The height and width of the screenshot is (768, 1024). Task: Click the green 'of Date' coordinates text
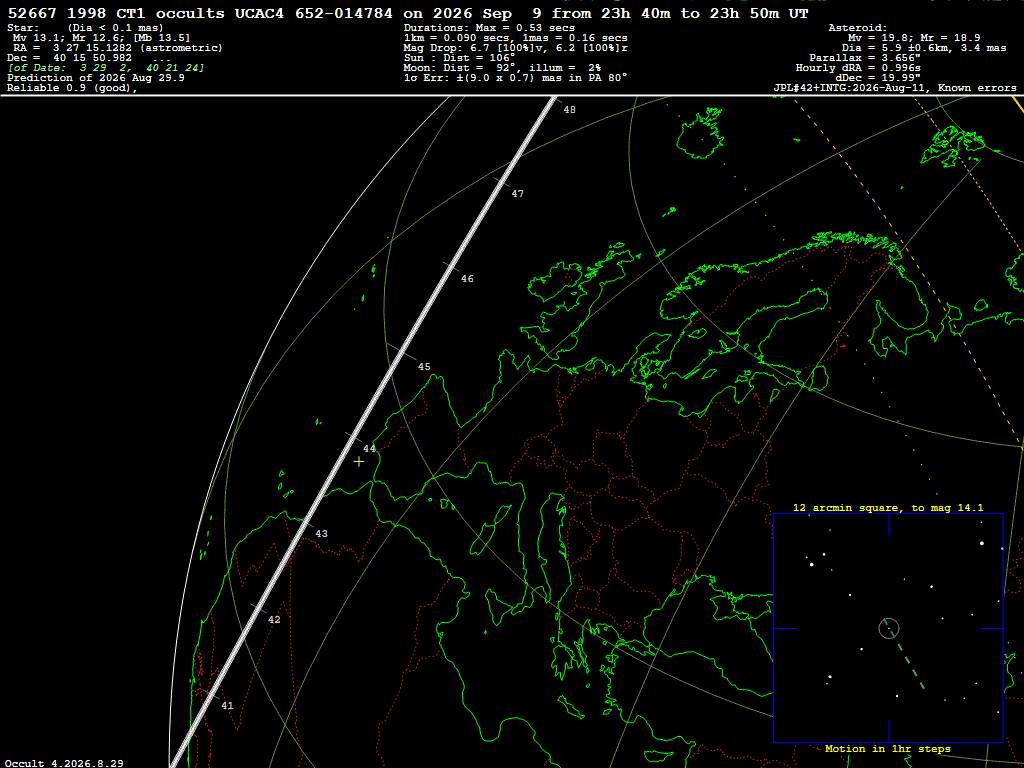coord(106,68)
